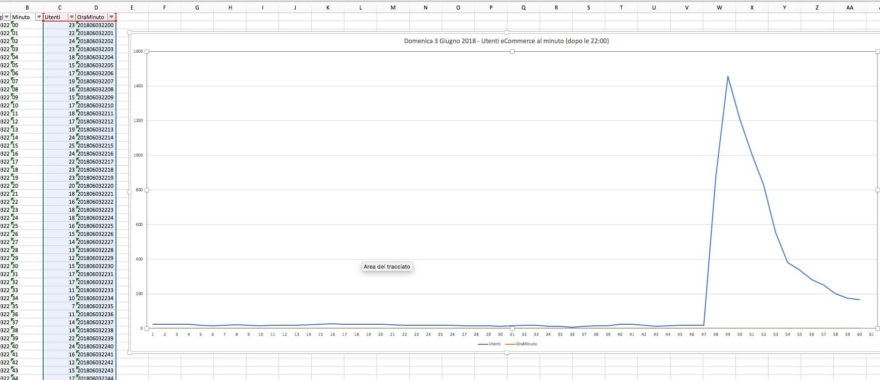Select Utenti value 10 beside 201806032234
The width and height of the screenshot is (880, 380).
[59, 299]
